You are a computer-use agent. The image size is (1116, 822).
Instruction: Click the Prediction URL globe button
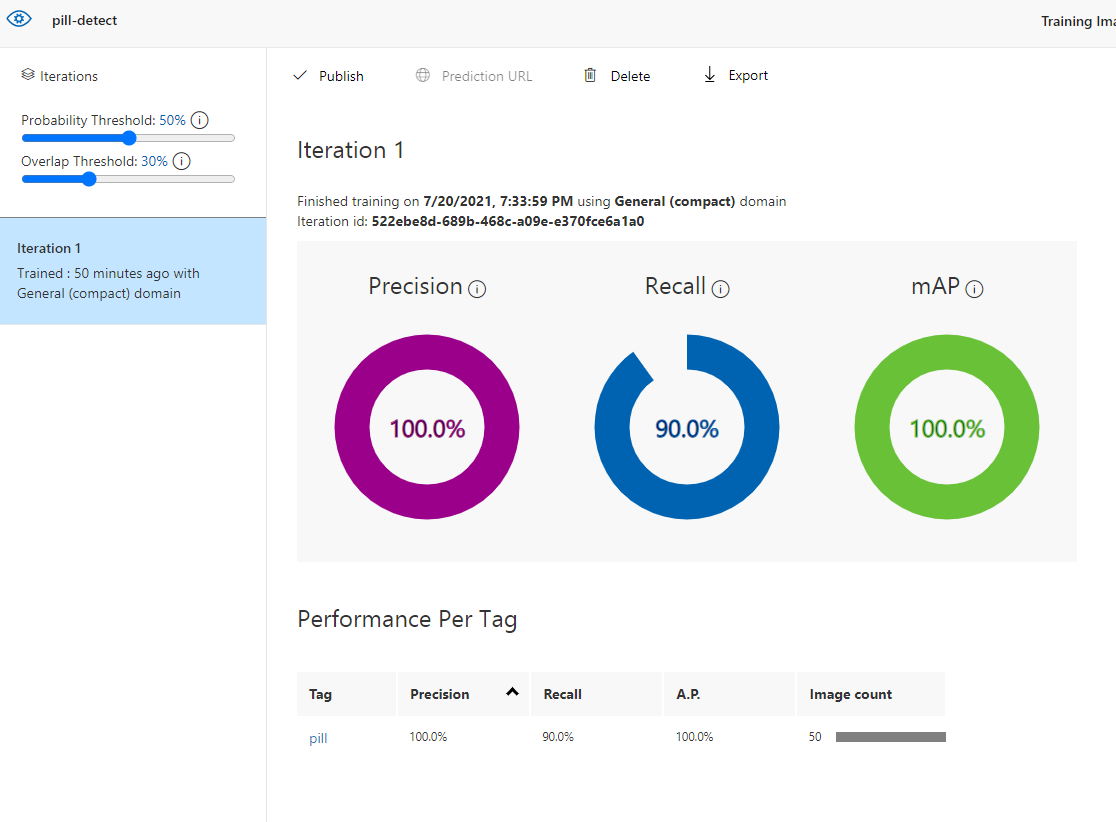(x=473, y=75)
